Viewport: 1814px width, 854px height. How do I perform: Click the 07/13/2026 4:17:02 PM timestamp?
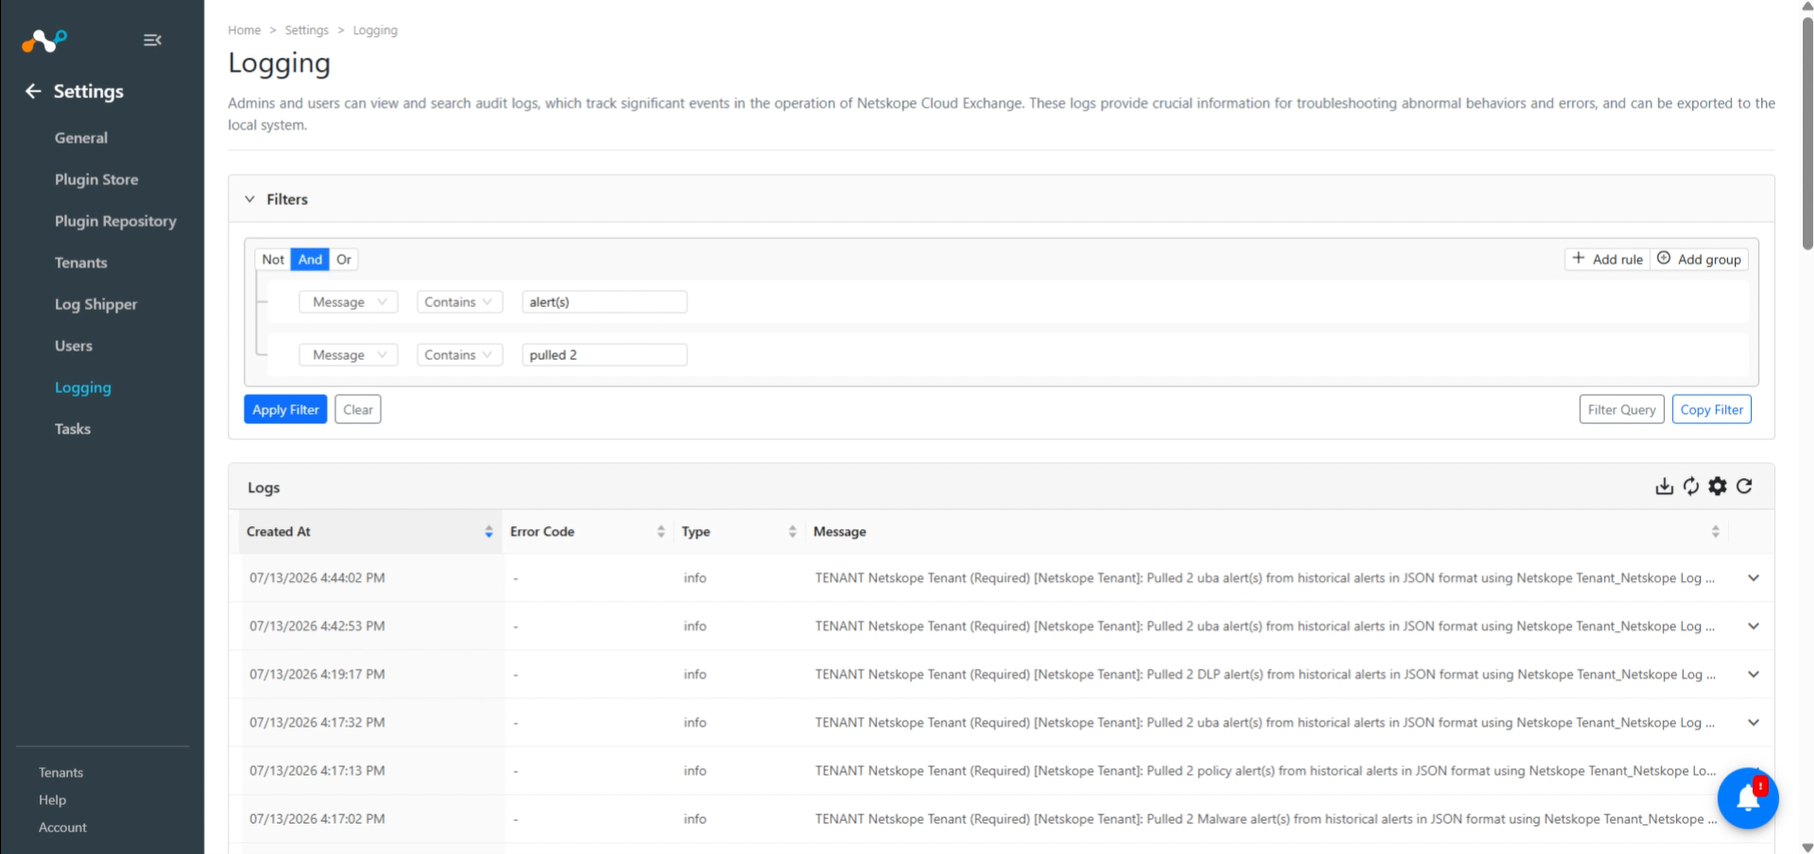point(317,819)
